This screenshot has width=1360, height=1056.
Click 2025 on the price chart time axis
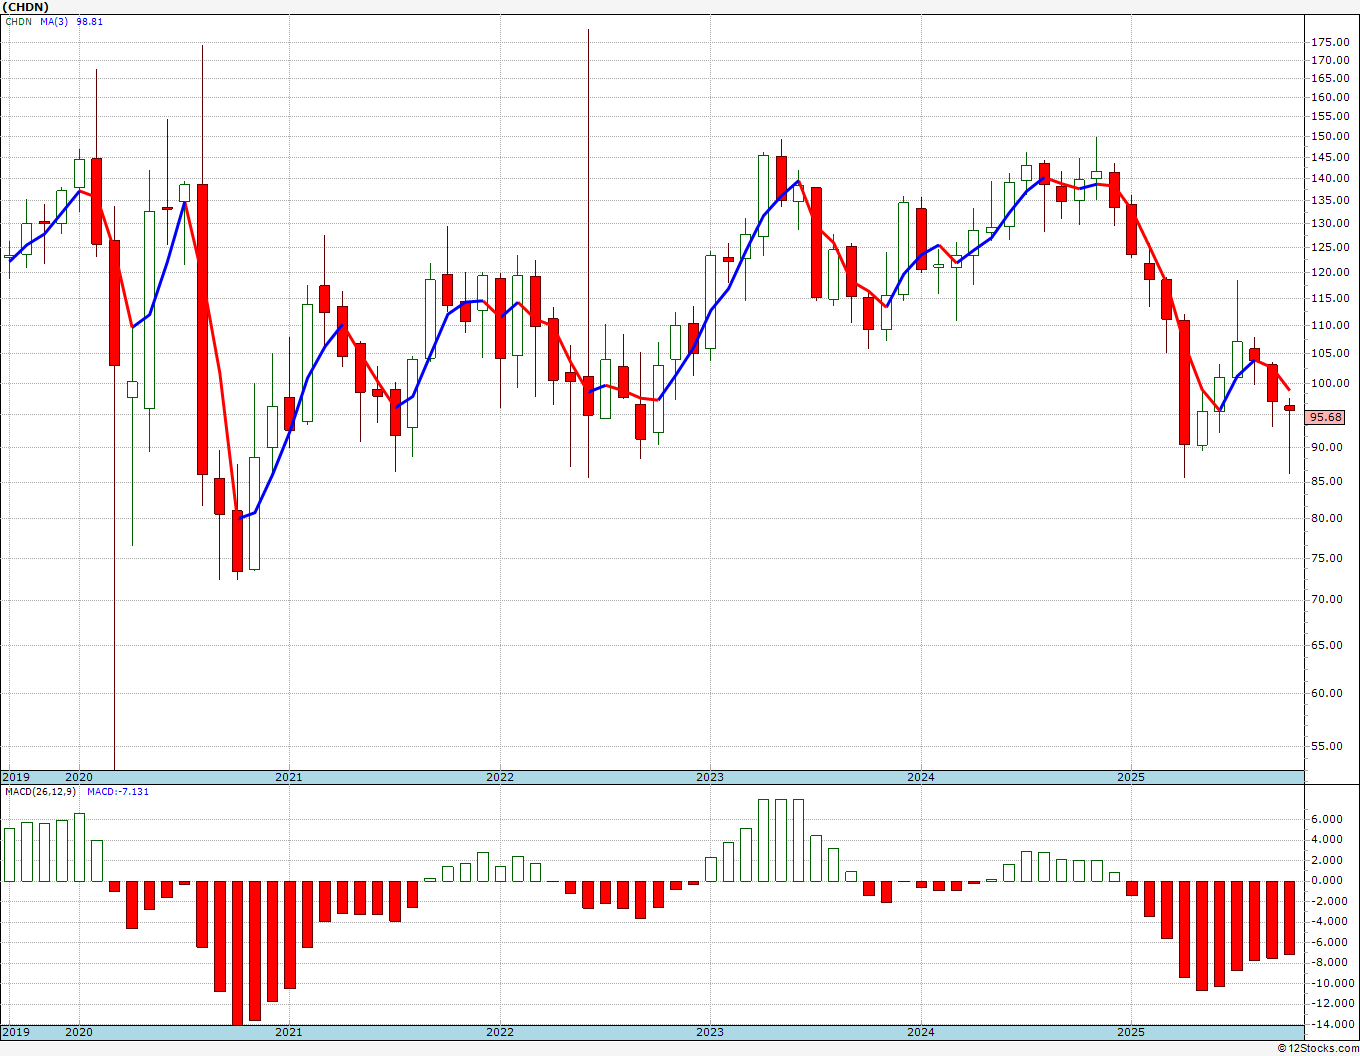1131,777
